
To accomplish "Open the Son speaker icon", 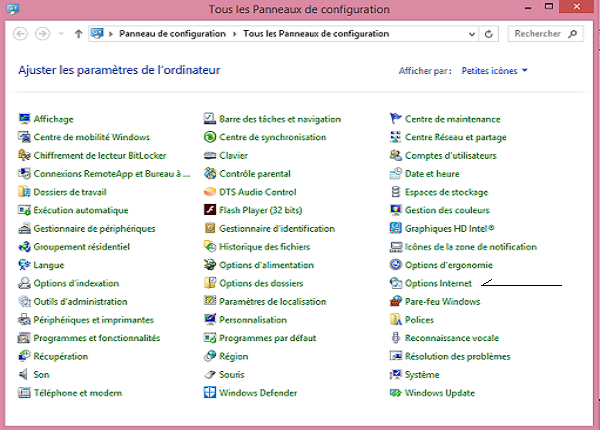I will 24,374.
